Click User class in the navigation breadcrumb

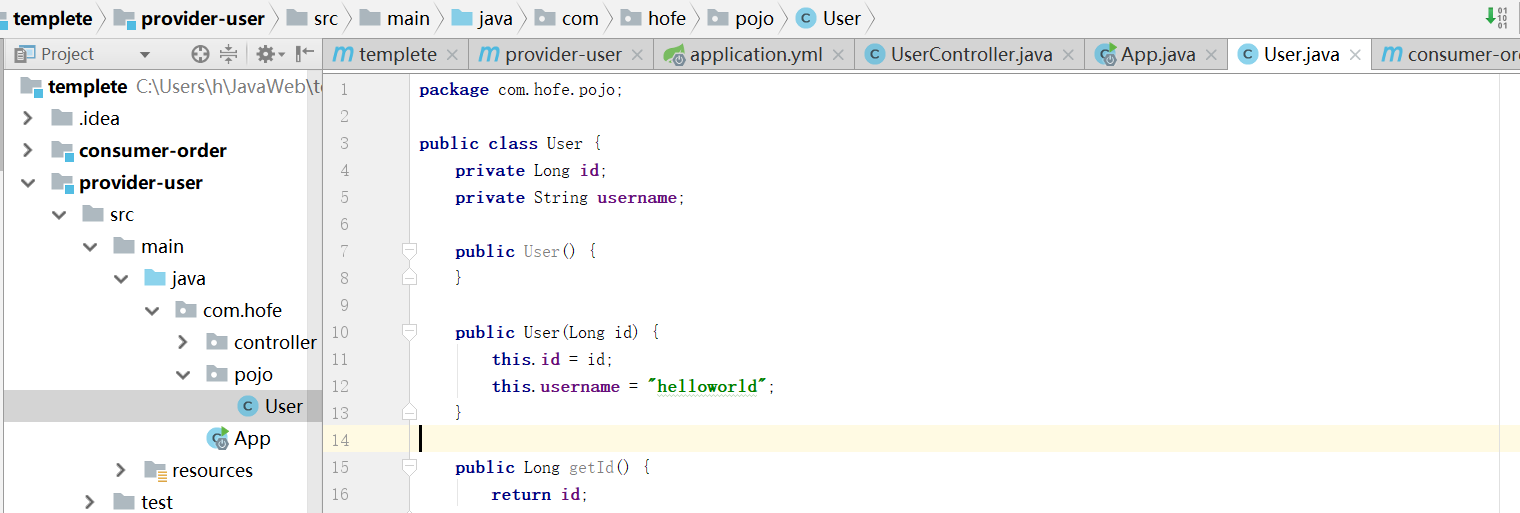828,18
